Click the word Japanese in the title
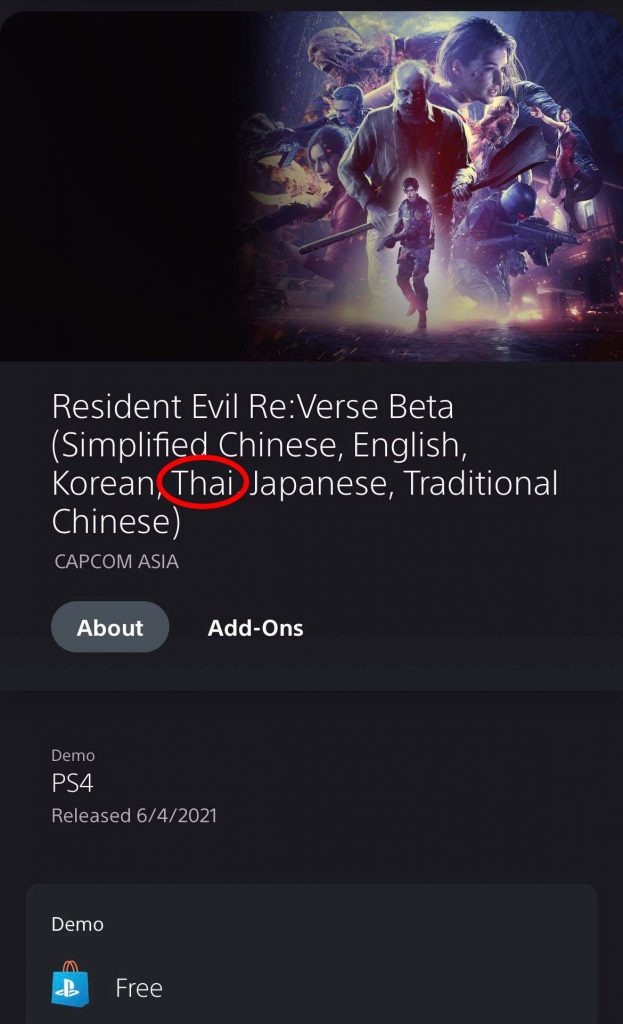 [x=321, y=485]
